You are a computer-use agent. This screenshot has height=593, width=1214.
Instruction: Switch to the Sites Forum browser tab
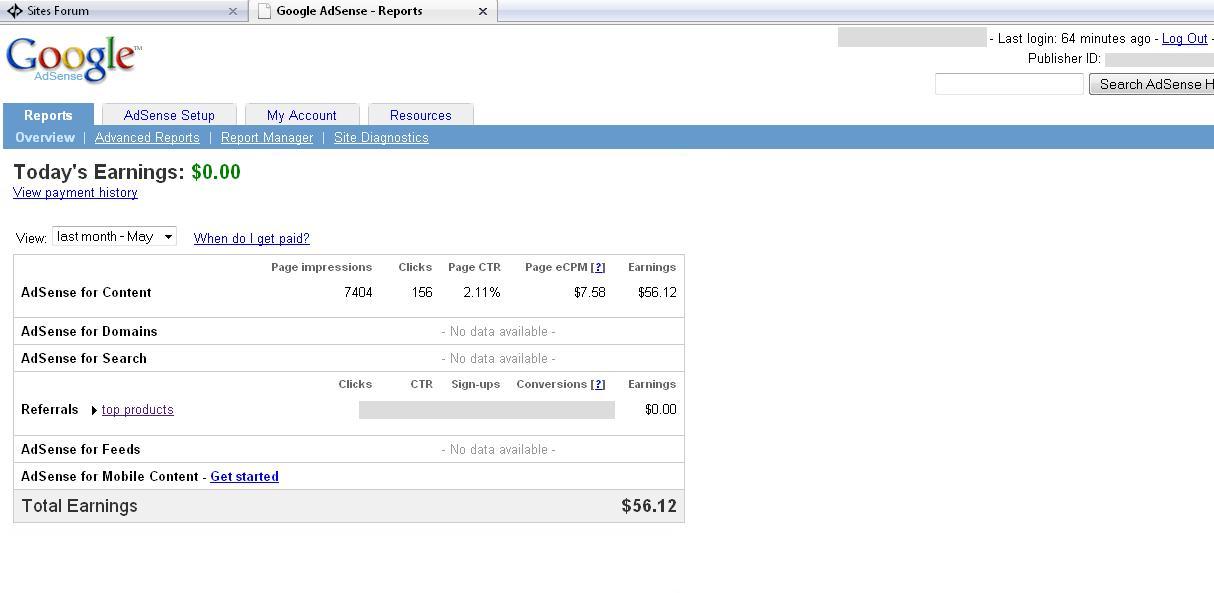pos(123,11)
